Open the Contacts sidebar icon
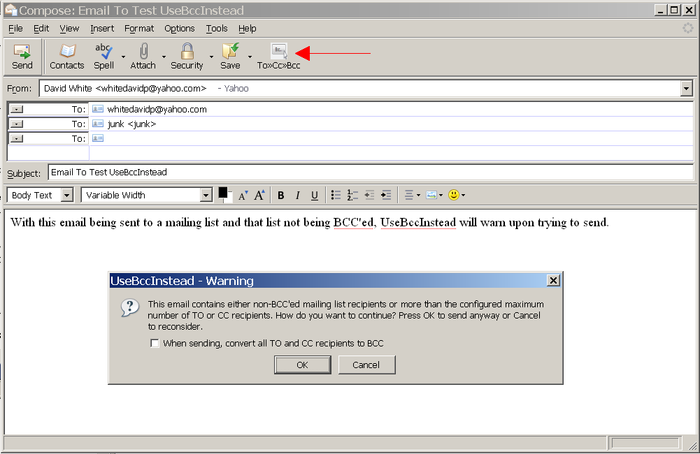 click(67, 56)
